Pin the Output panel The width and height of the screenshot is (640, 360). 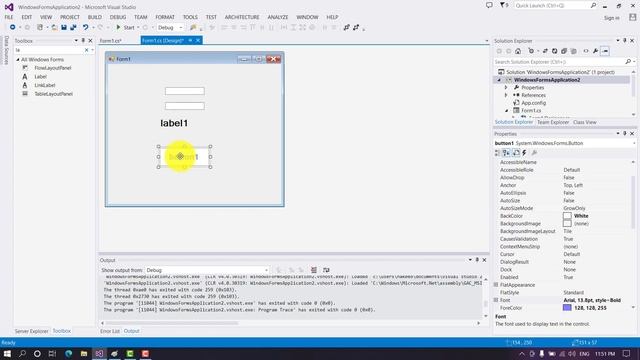(477, 260)
